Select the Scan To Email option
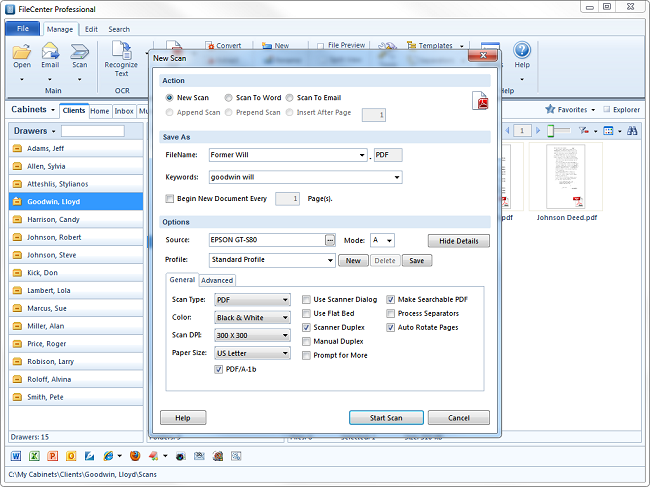Screen dimensions: 650x487 click(x=289, y=98)
